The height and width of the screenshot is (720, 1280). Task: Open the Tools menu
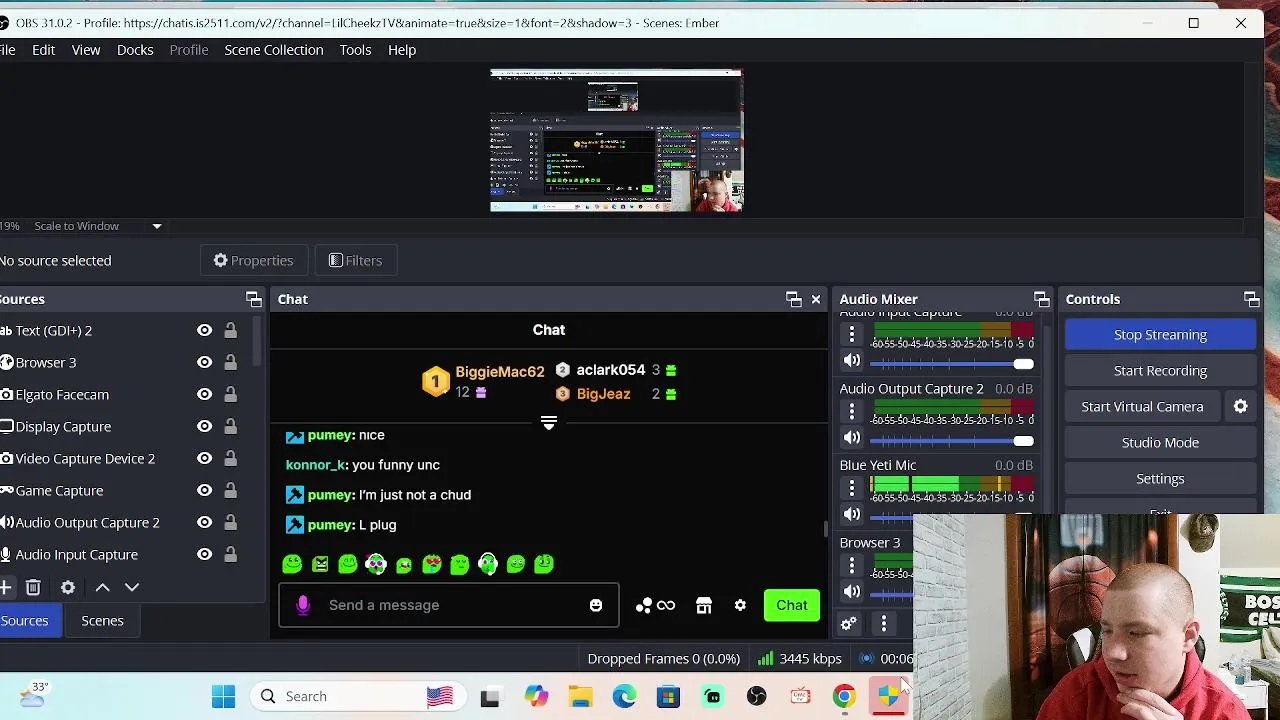355,50
